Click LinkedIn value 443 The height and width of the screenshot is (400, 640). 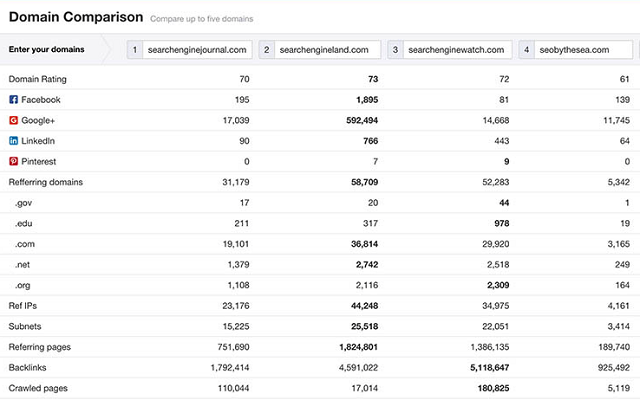point(502,141)
